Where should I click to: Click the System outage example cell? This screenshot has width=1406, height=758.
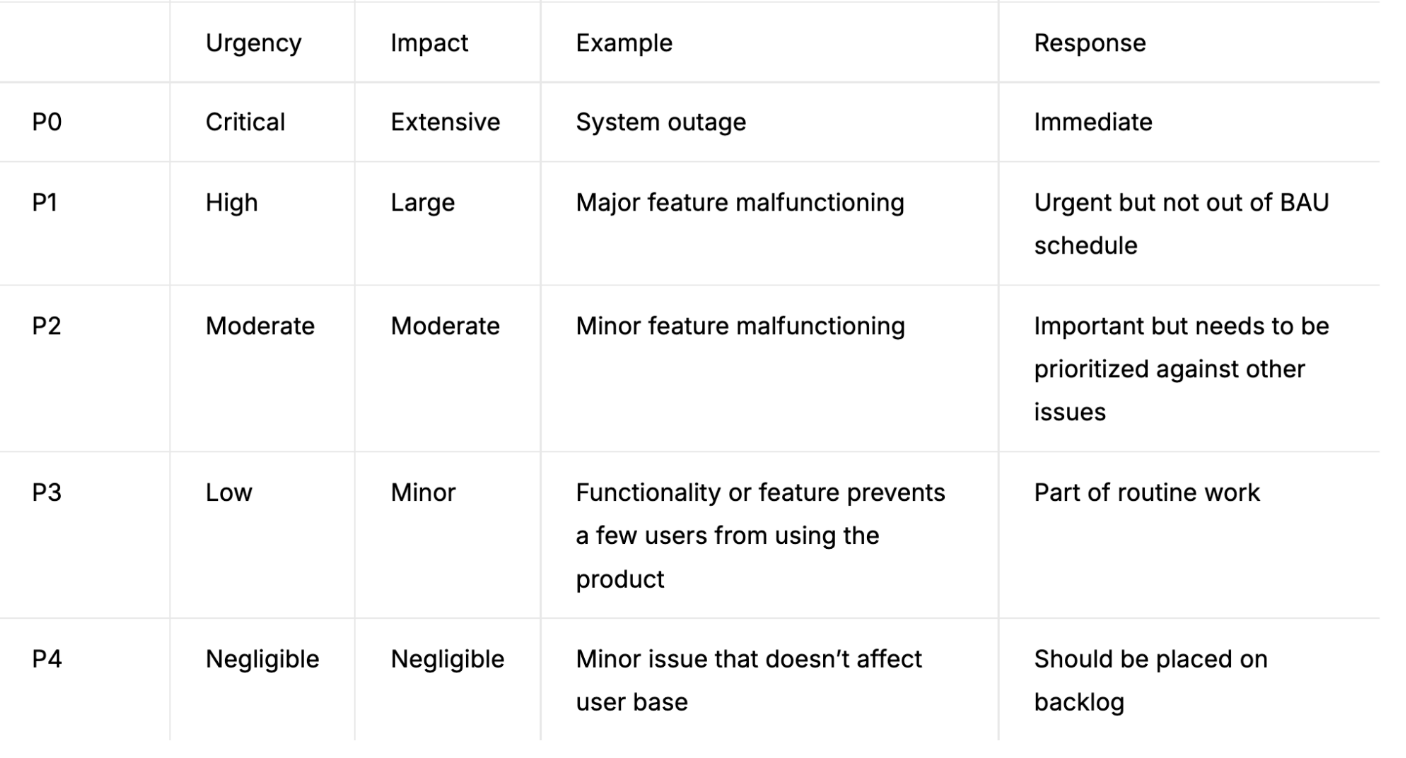coord(660,122)
